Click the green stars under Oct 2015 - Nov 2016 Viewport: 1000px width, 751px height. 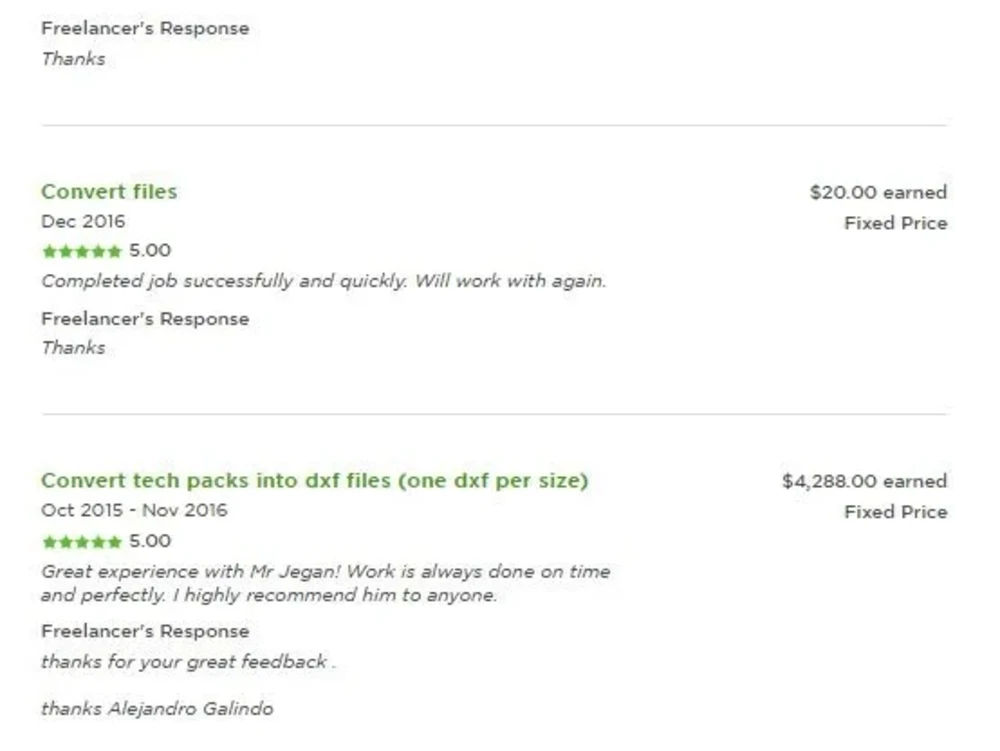(81, 542)
